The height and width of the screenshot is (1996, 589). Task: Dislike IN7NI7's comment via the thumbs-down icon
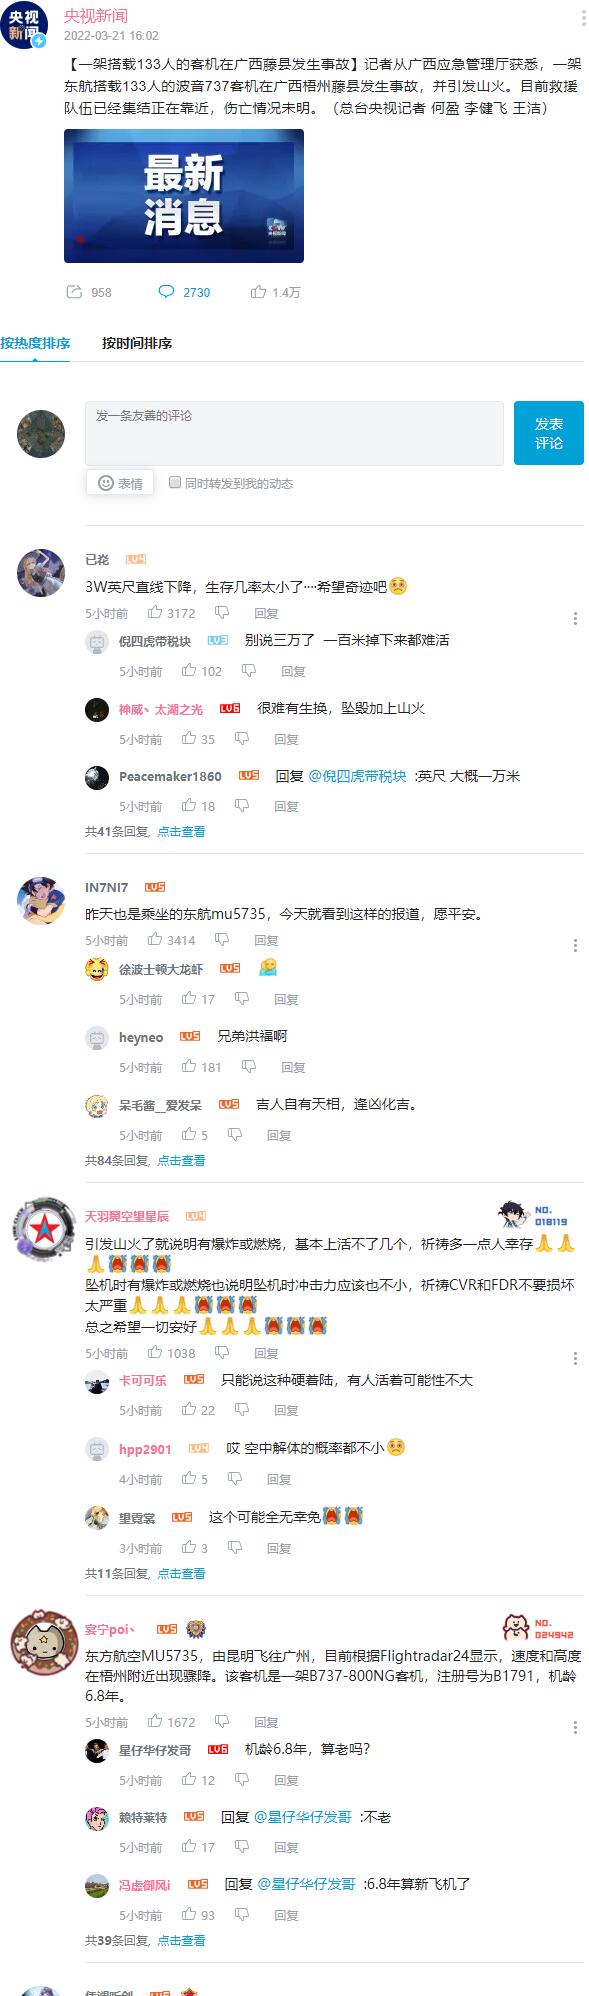point(222,940)
